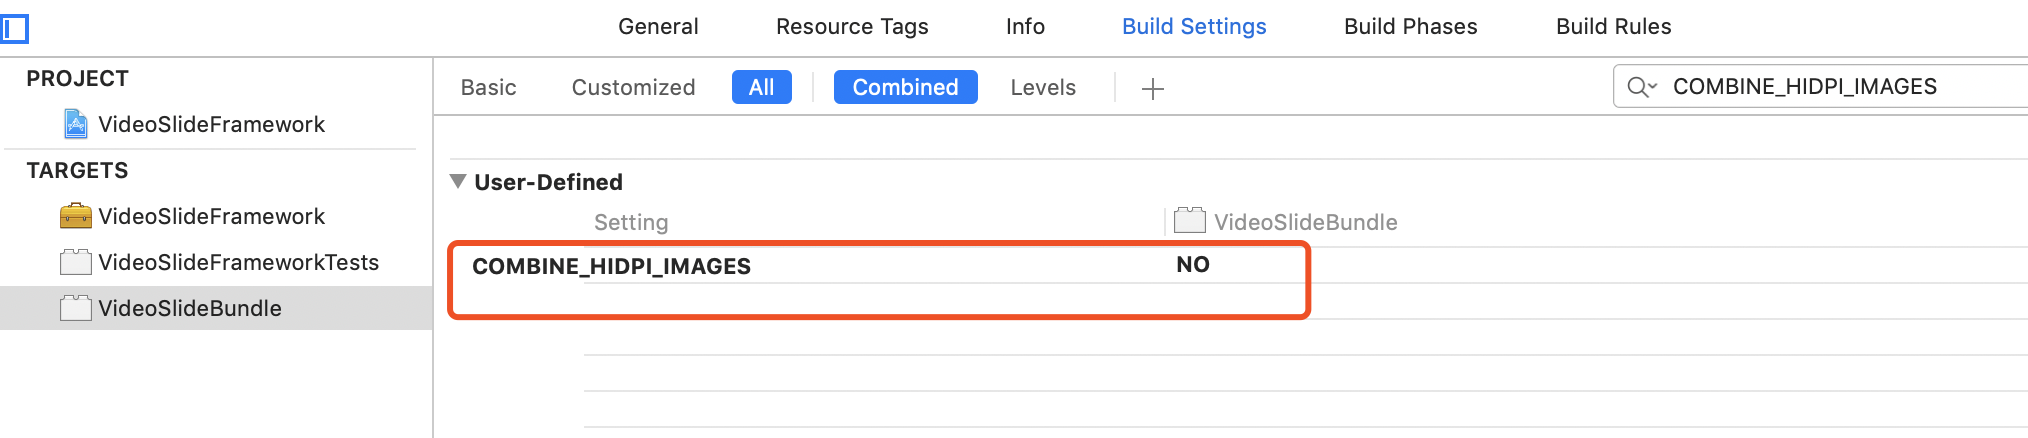Click the search magnifier icon
2028x438 pixels.
tap(1640, 87)
